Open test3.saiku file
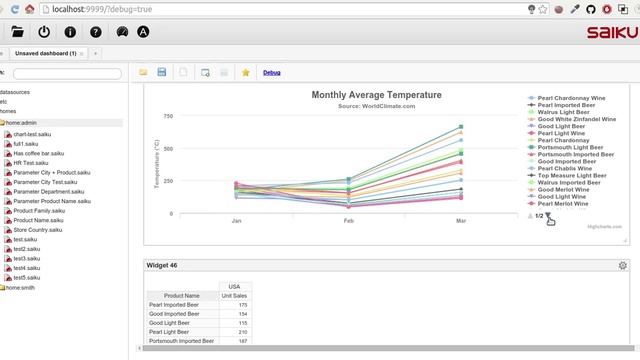 [27, 258]
